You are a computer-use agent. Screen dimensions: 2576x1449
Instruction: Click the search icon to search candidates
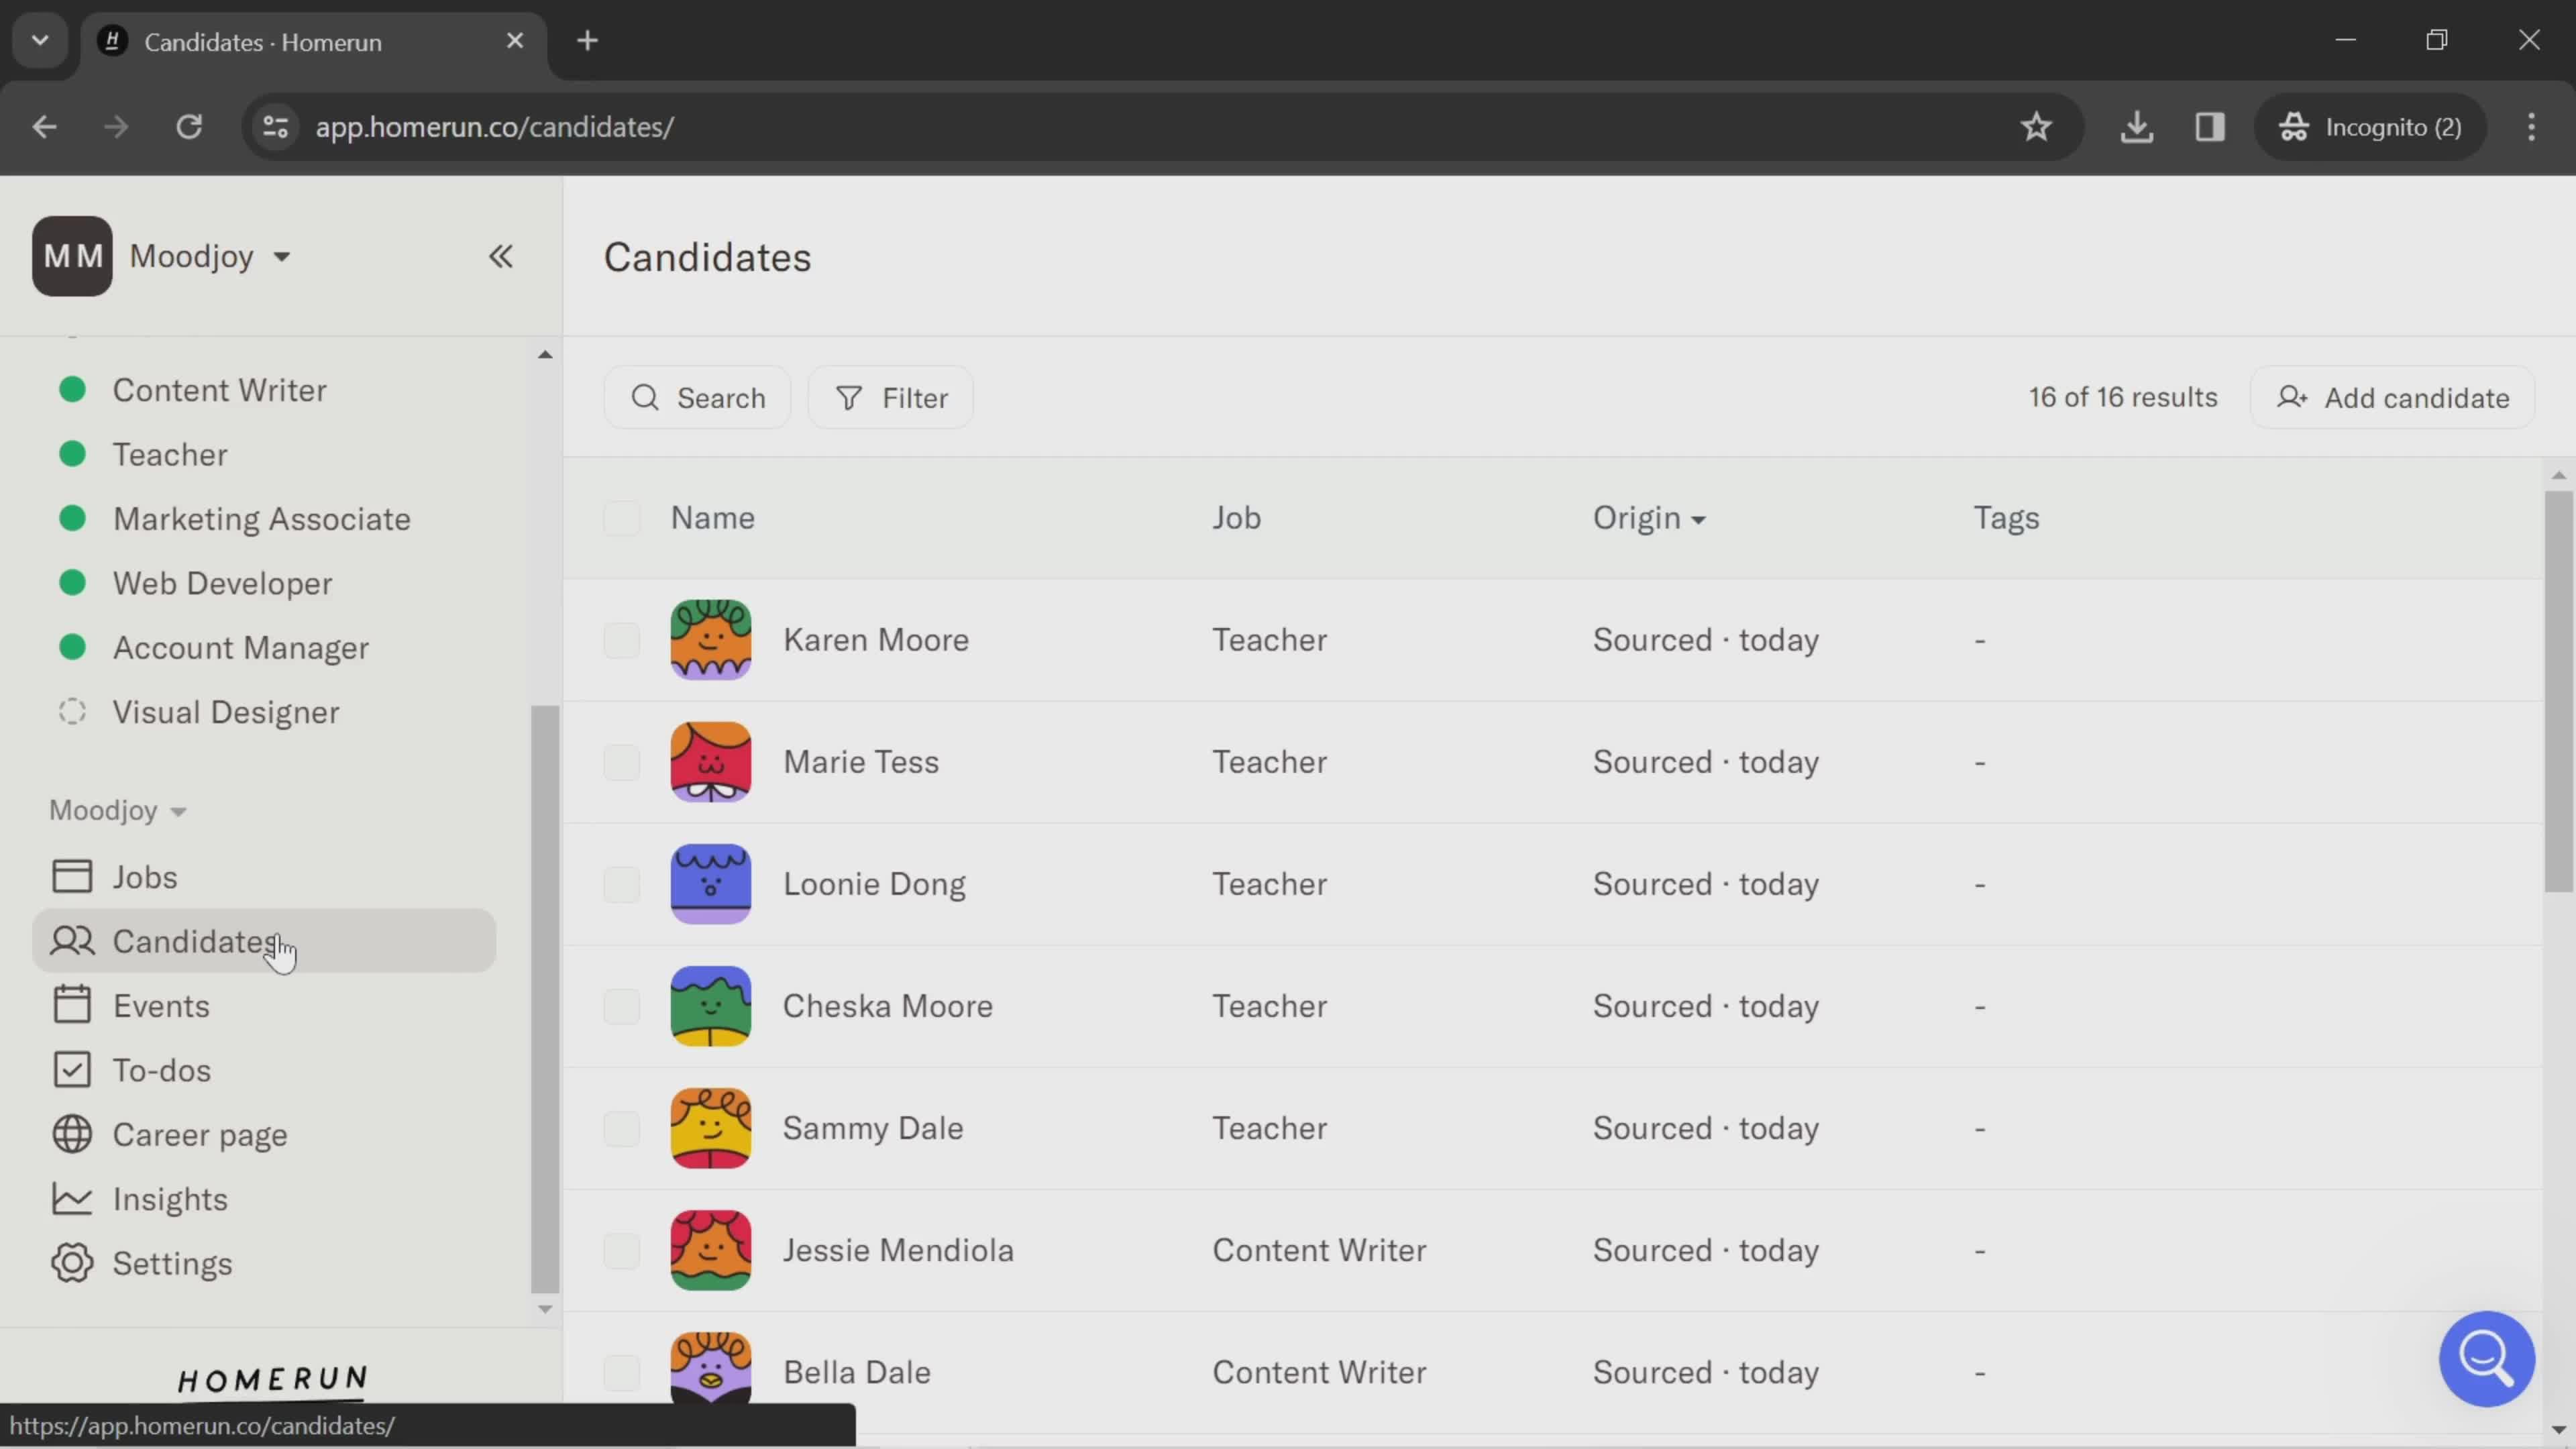tap(646, 398)
